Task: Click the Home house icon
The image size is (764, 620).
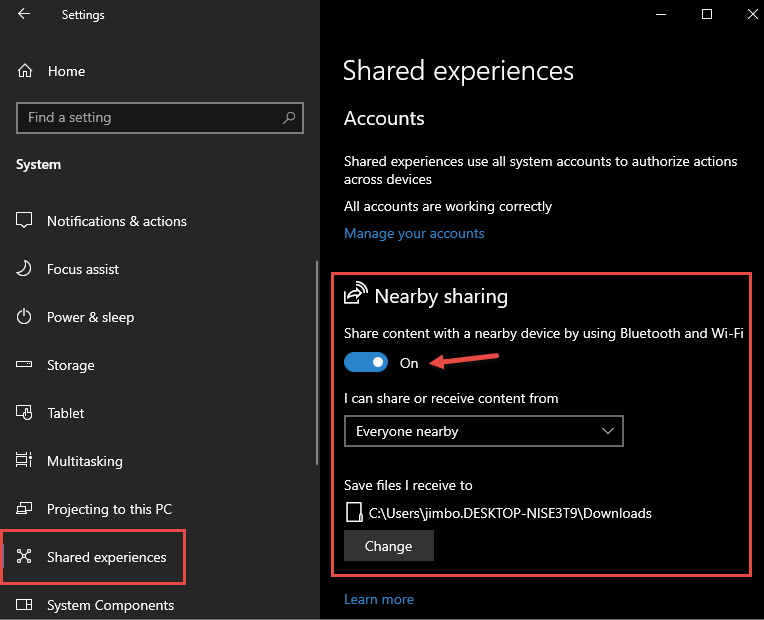Action: point(25,71)
